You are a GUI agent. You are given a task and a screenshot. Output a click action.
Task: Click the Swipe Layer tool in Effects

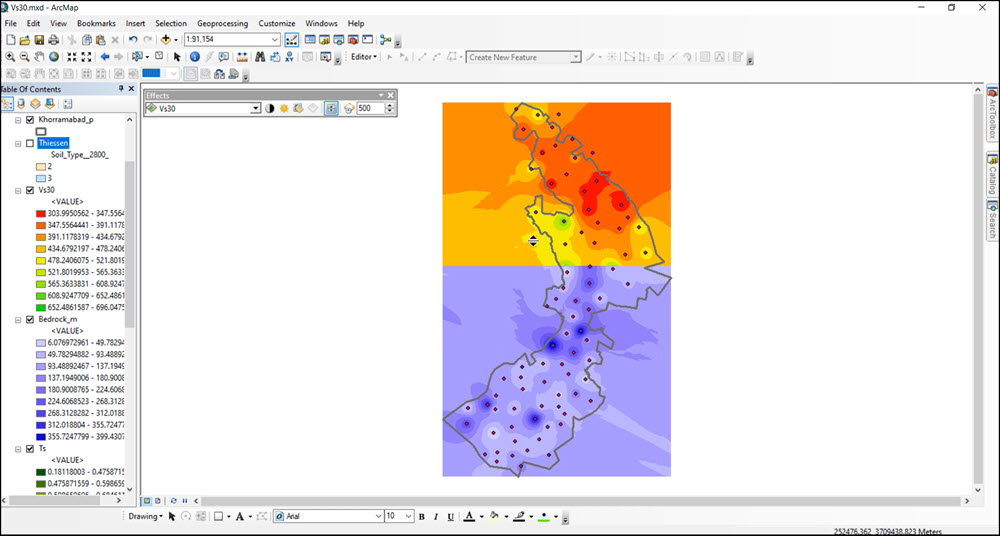(x=331, y=108)
